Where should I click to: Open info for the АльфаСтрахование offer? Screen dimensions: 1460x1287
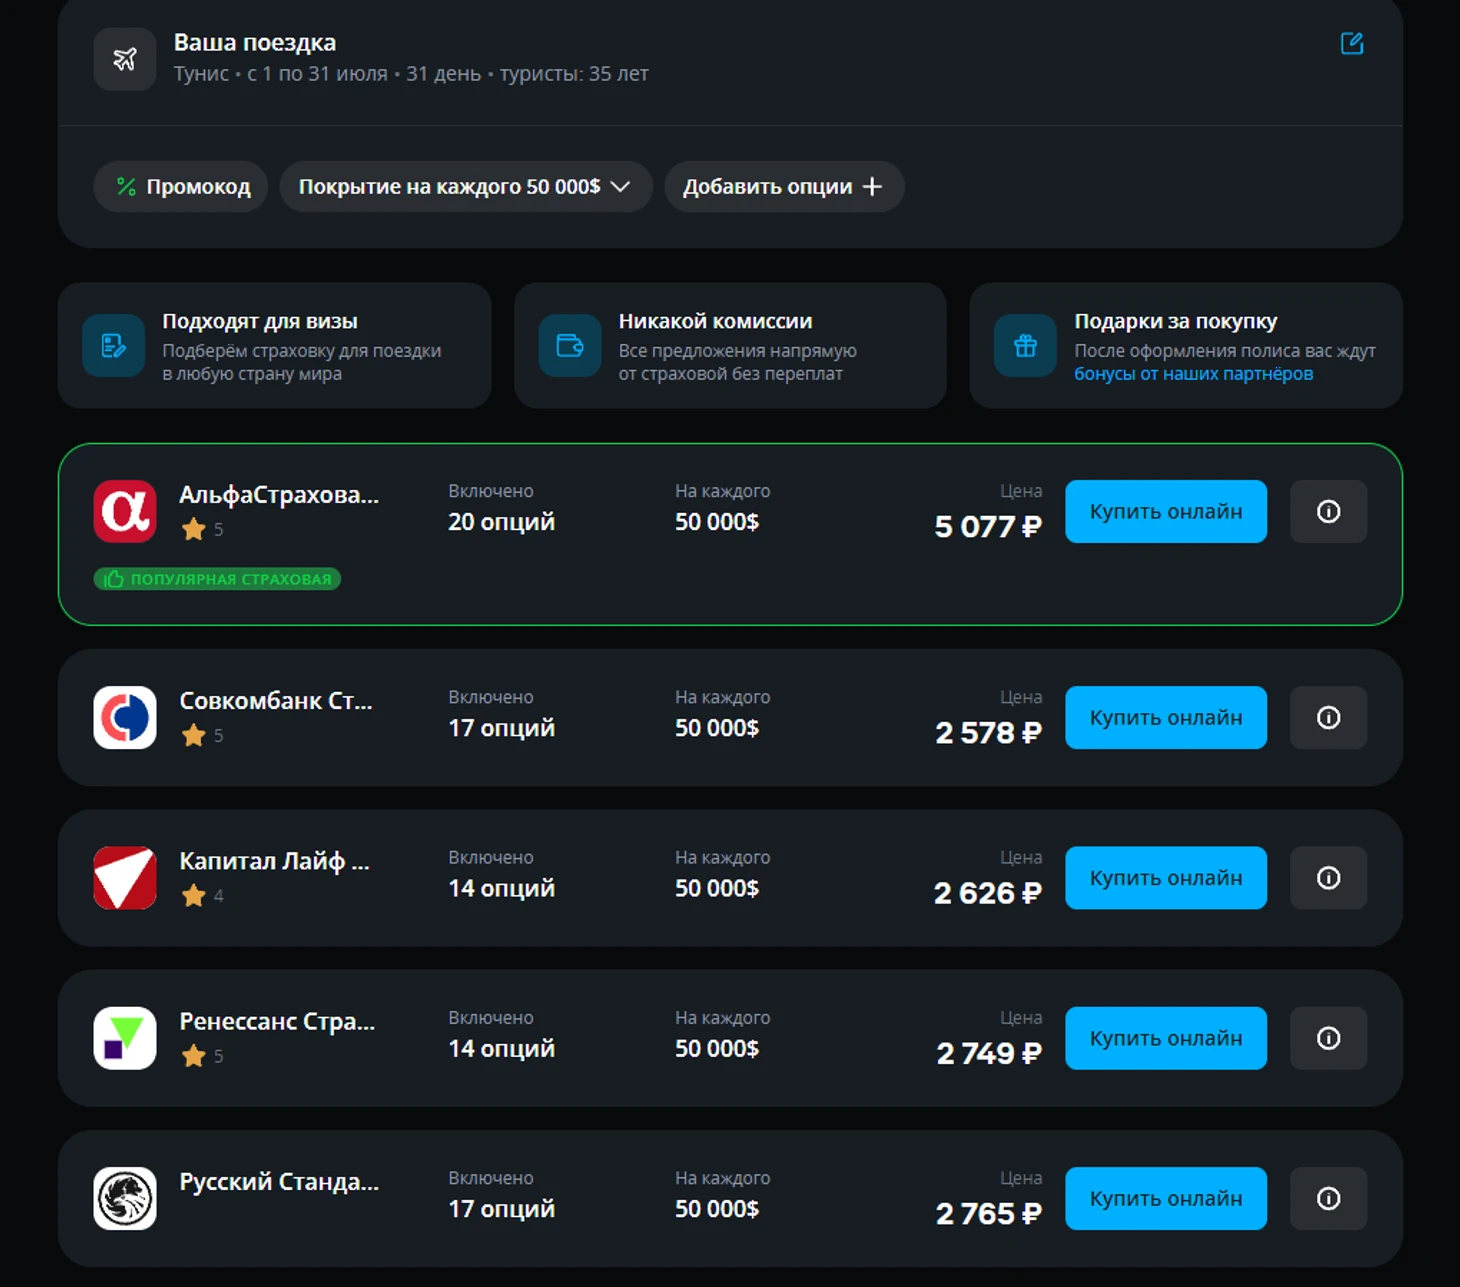(1328, 512)
